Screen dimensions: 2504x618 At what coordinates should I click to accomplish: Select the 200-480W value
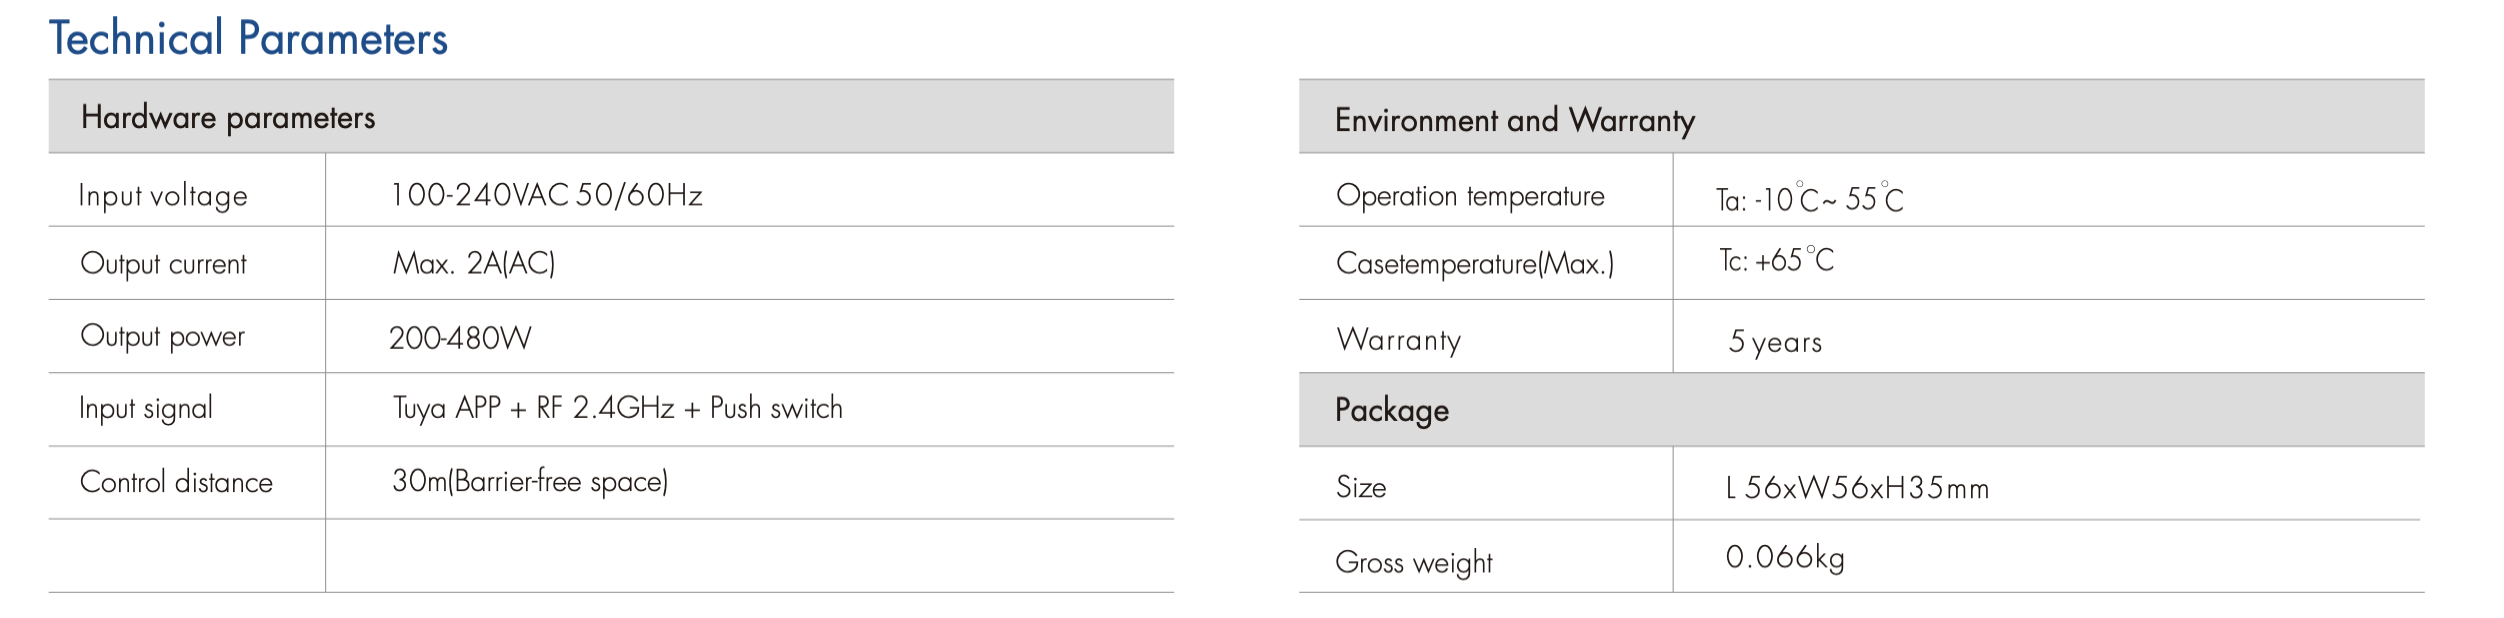tap(460, 338)
